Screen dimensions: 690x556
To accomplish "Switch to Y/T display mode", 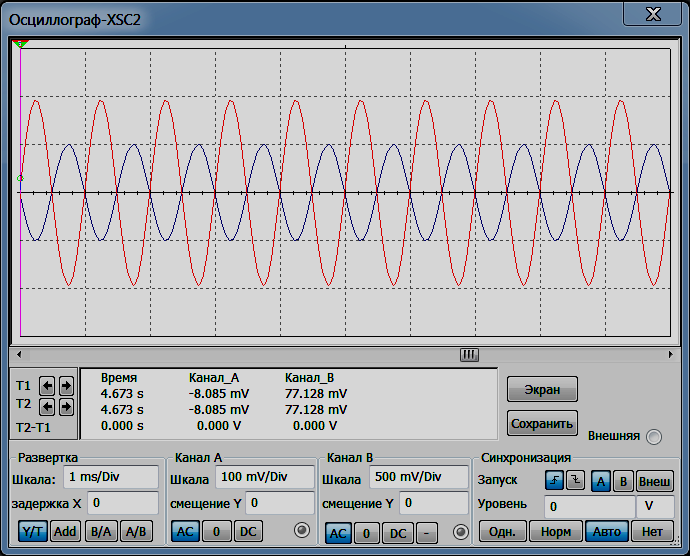I will [33, 531].
